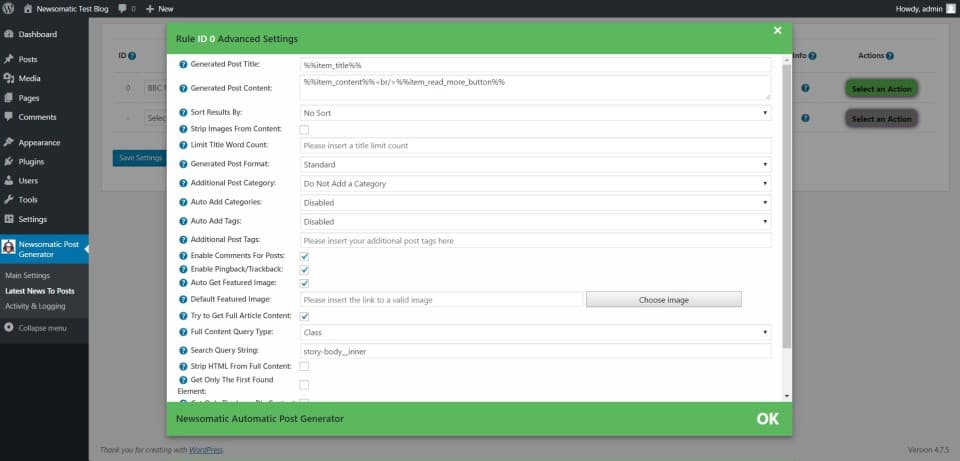
Task: Uncheck Enable Comments For Posts
Action: click(x=304, y=257)
